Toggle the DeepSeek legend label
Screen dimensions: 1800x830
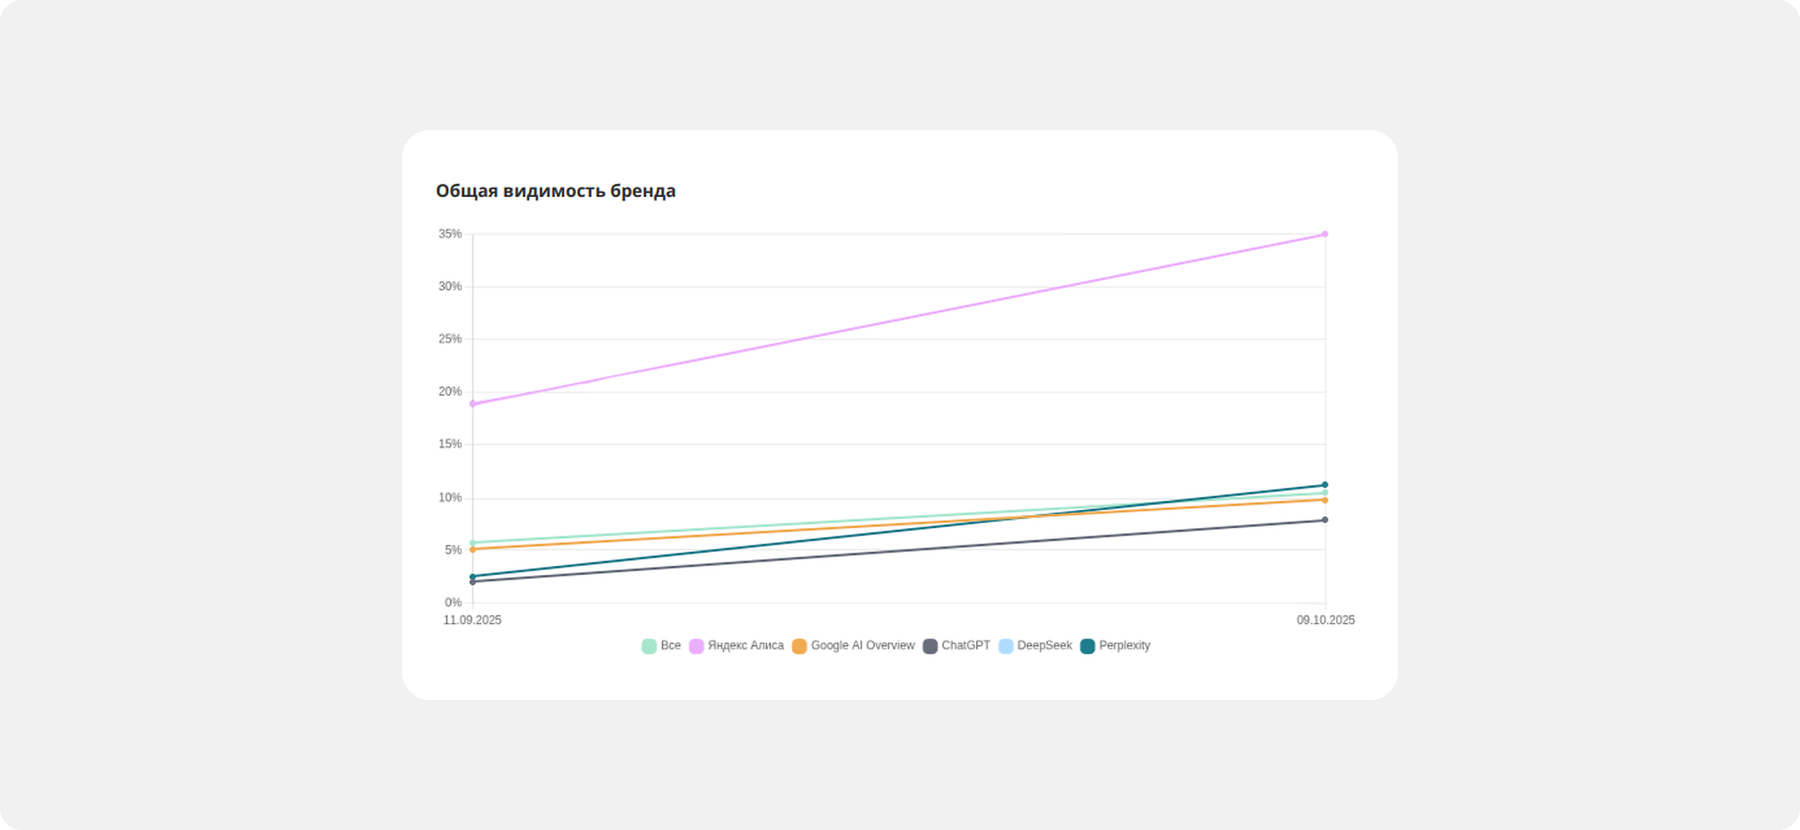pyautogui.click(x=1044, y=646)
